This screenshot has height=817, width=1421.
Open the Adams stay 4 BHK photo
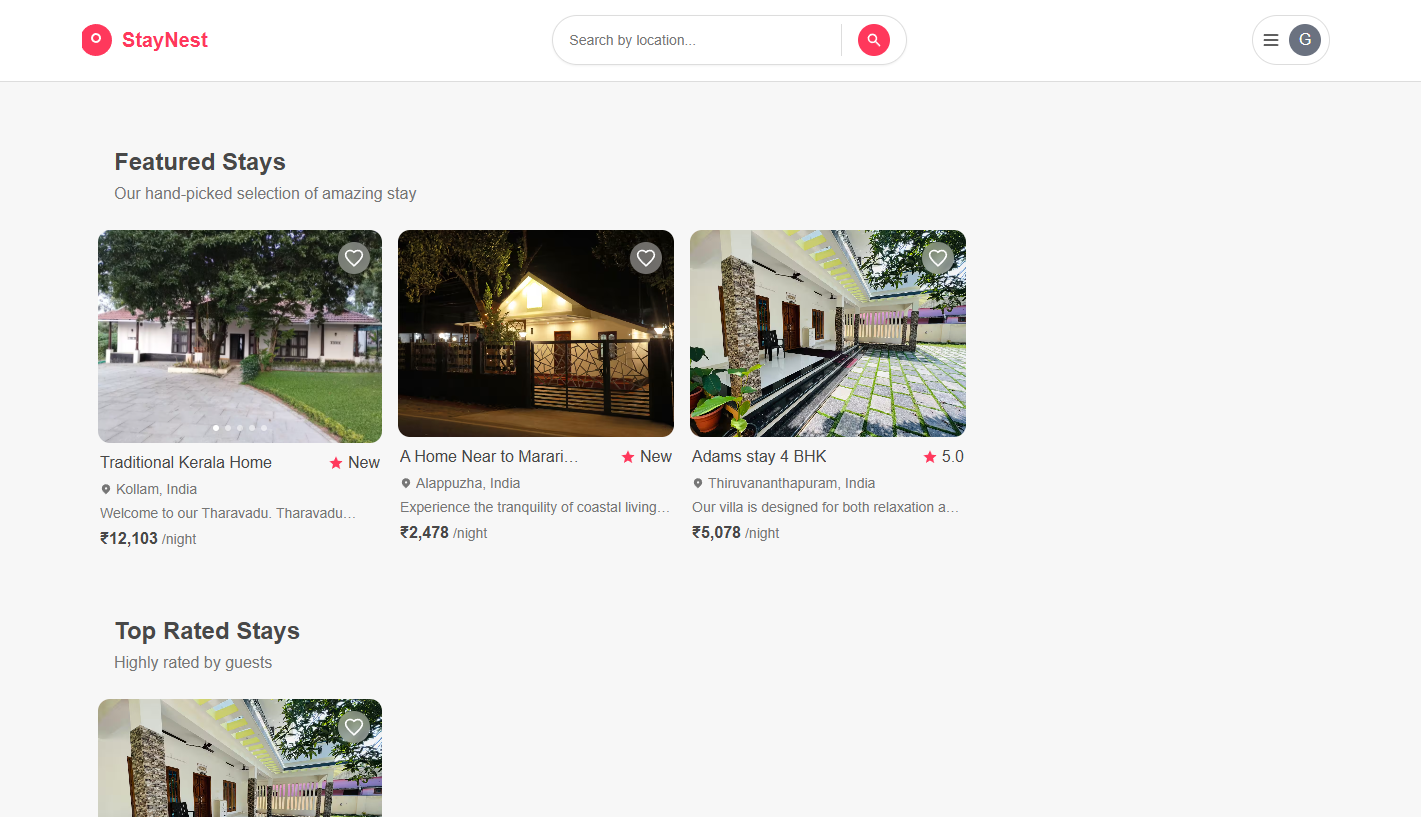coord(828,333)
